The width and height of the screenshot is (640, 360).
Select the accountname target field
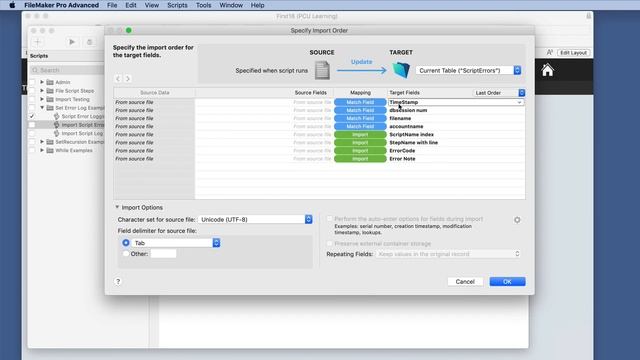click(406, 127)
